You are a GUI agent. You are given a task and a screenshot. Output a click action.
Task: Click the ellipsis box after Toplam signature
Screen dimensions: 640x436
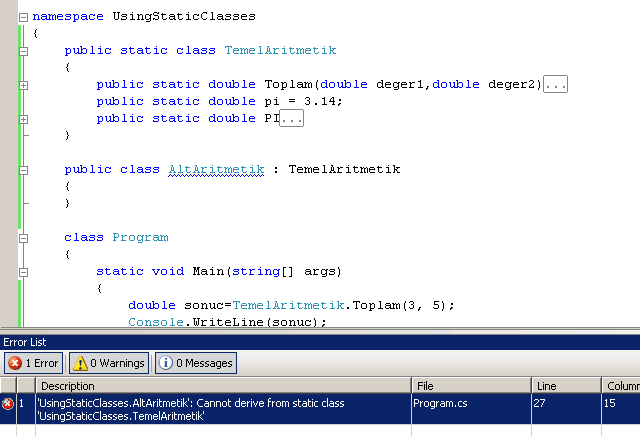click(556, 85)
